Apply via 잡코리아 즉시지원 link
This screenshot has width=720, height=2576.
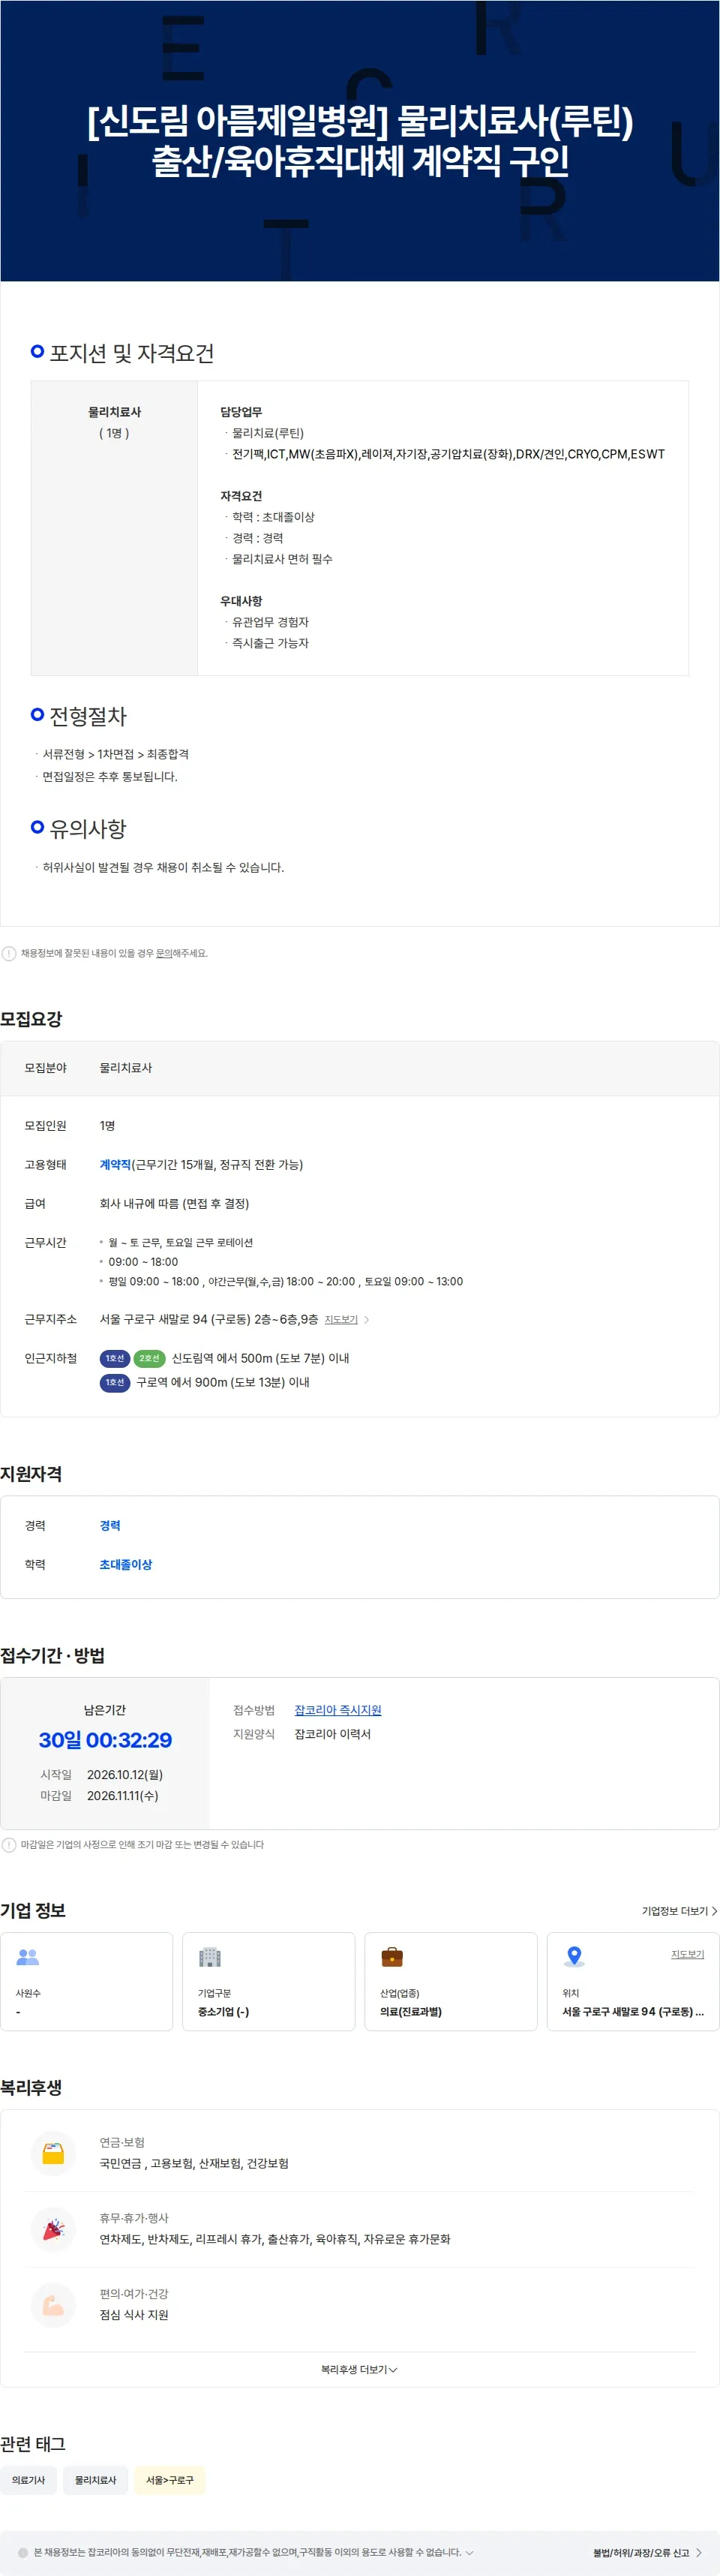pos(338,1710)
